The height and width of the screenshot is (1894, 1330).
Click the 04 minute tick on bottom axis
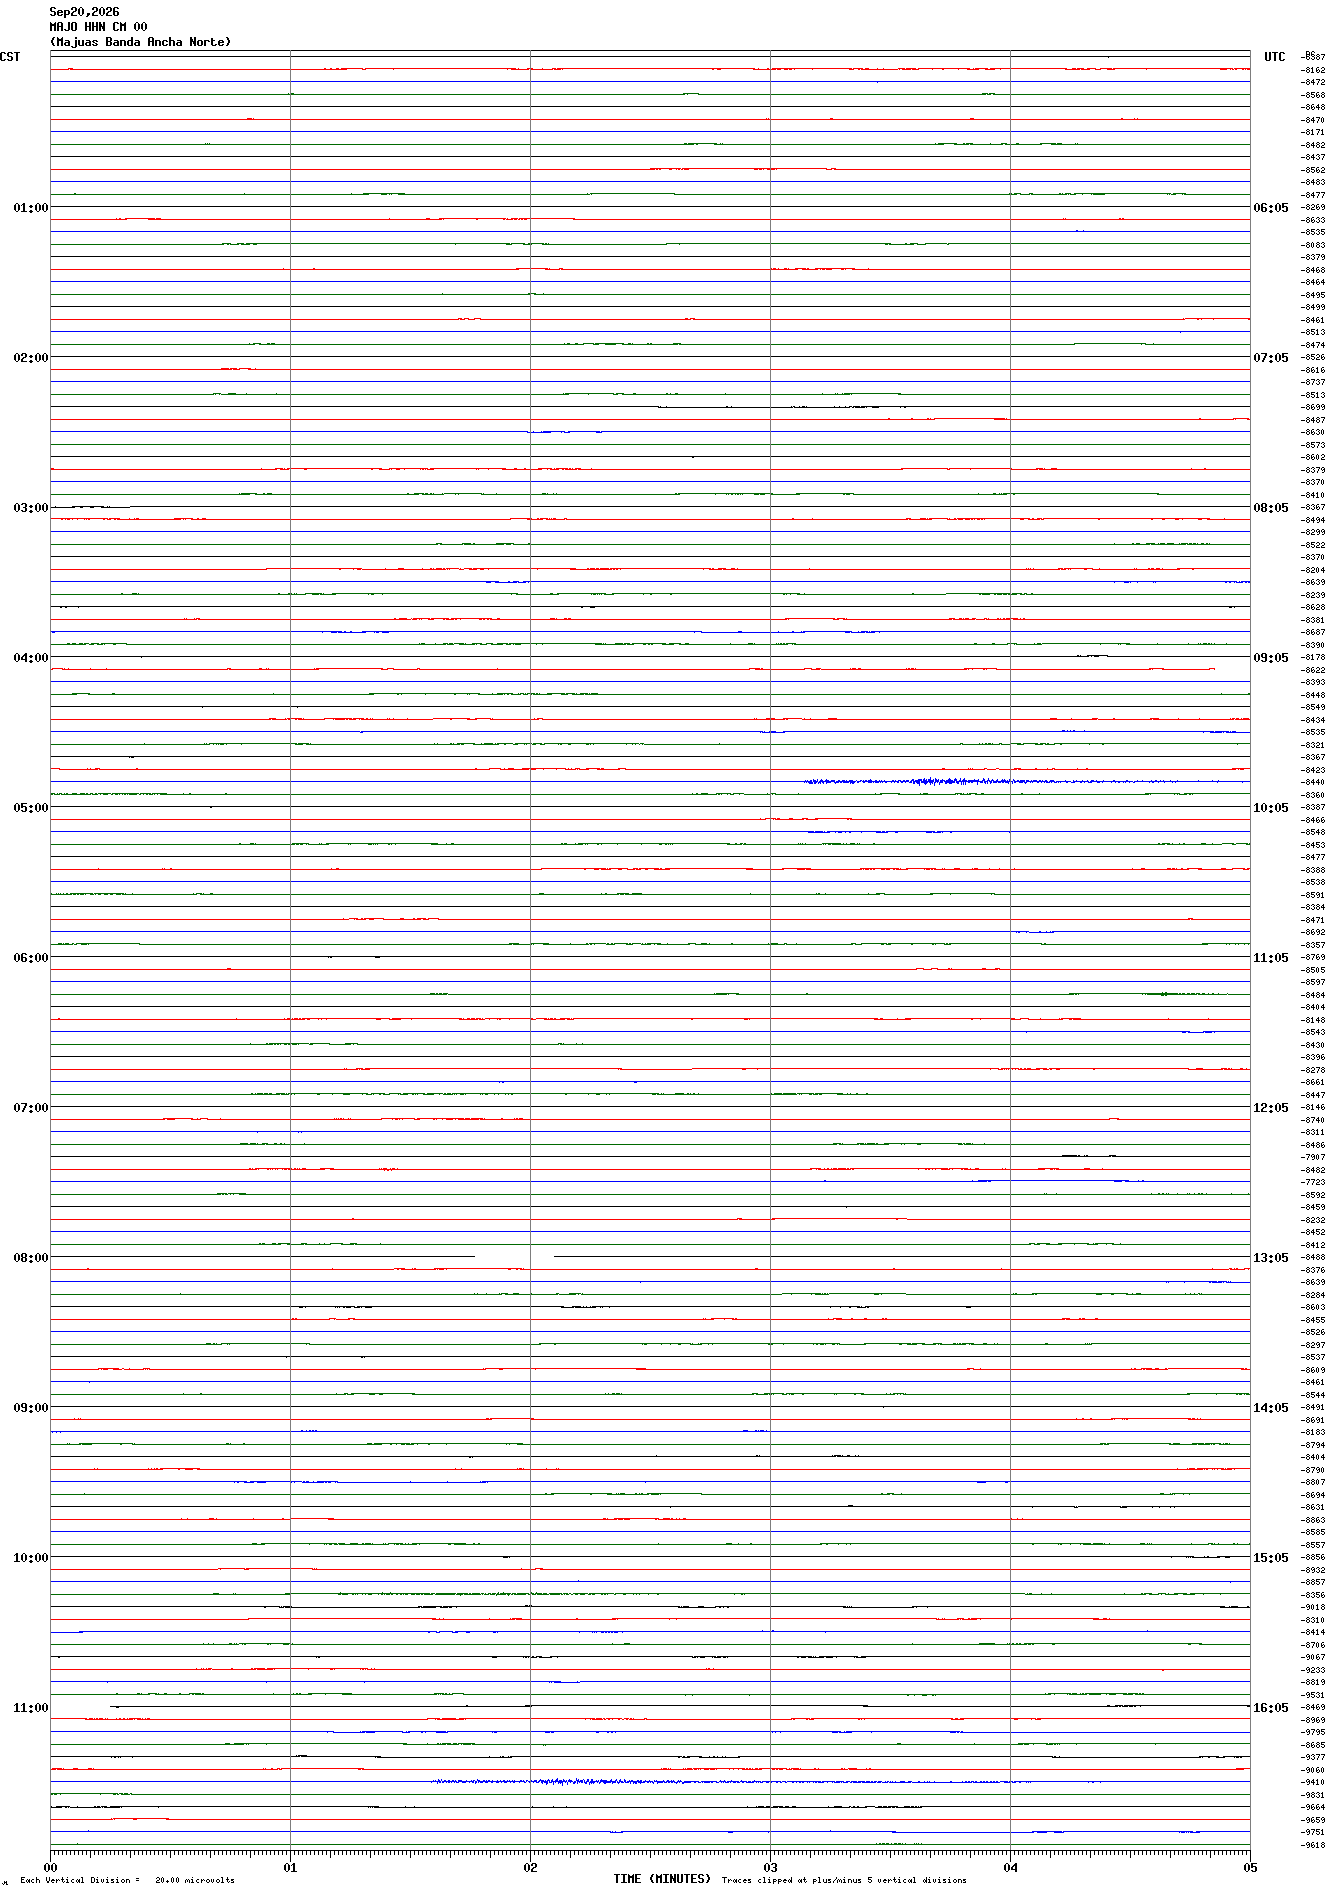click(1010, 1867)
